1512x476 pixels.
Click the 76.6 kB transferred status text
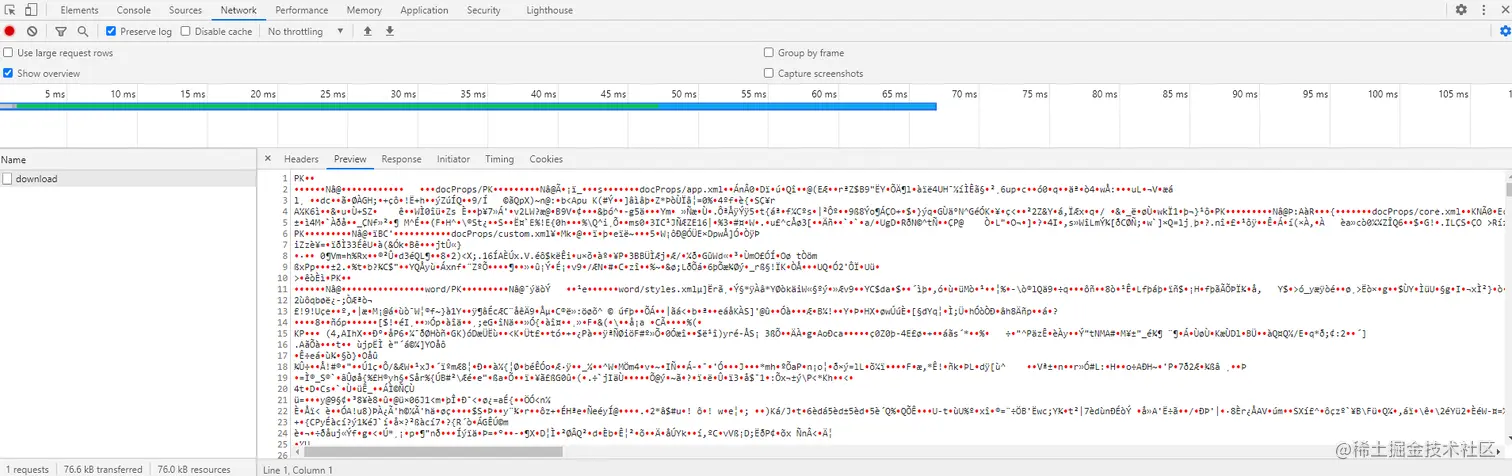103,469
